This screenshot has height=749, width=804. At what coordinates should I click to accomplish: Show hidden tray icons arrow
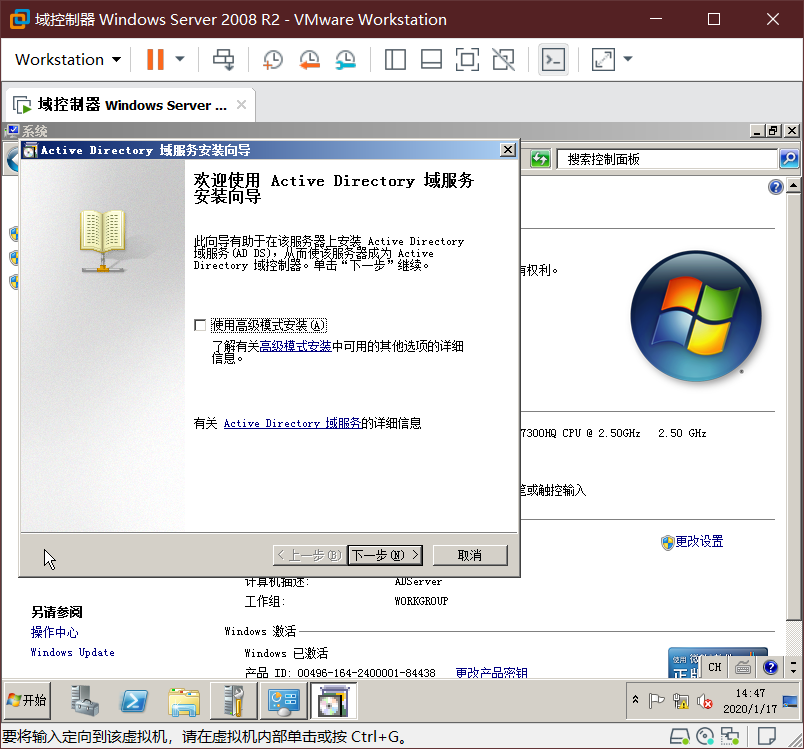(x=635, y=699)
